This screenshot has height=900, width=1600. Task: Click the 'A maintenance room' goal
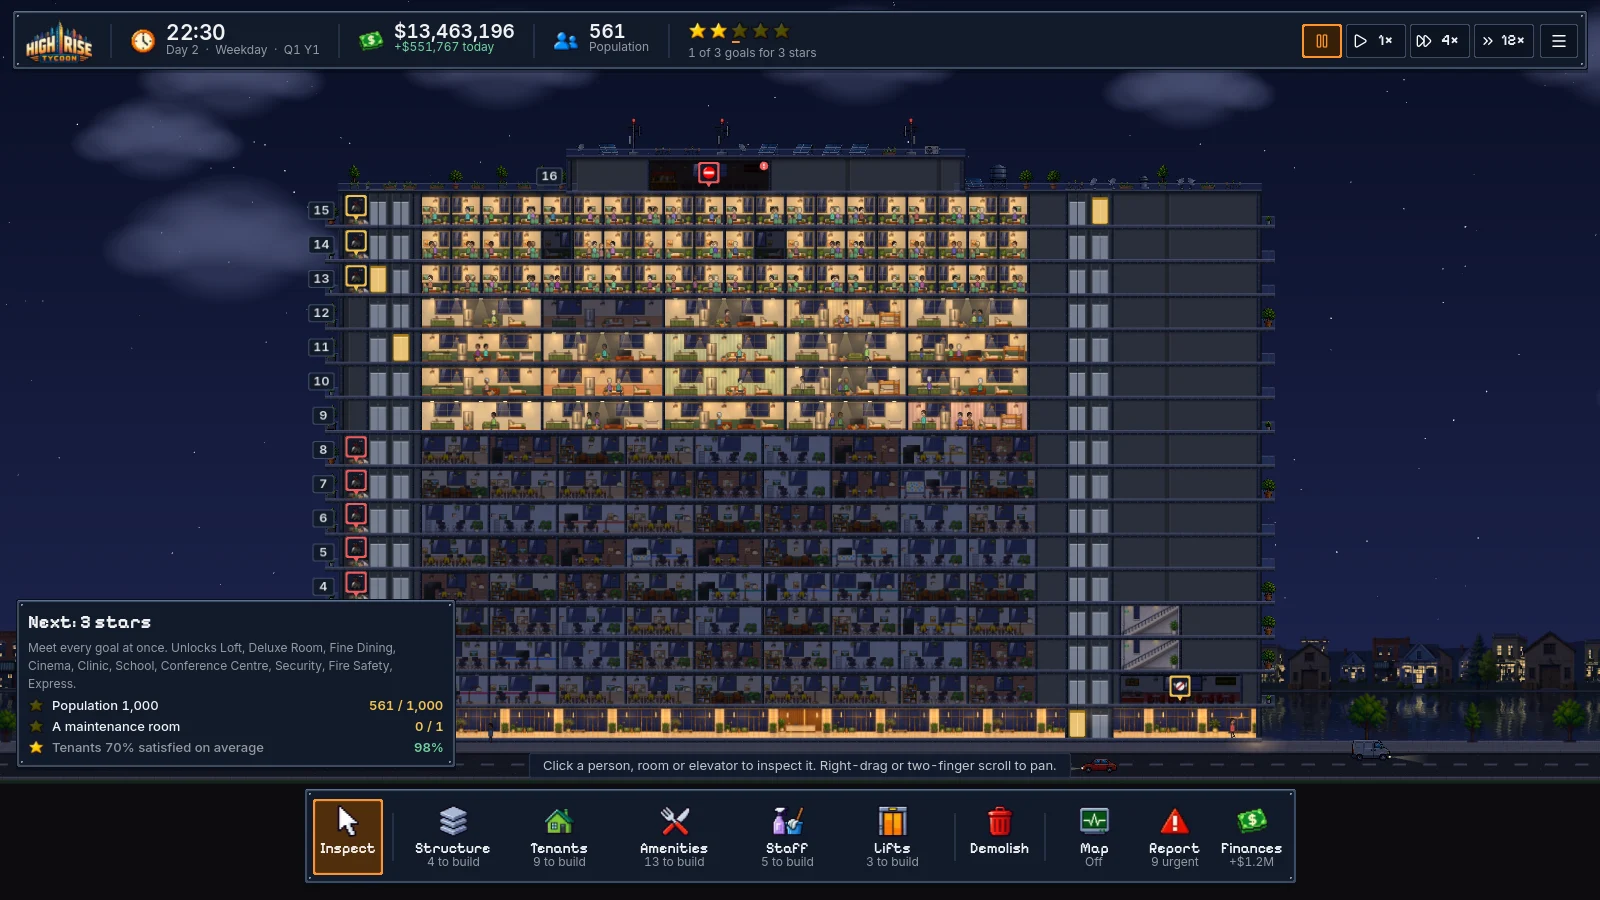(236, 727)
